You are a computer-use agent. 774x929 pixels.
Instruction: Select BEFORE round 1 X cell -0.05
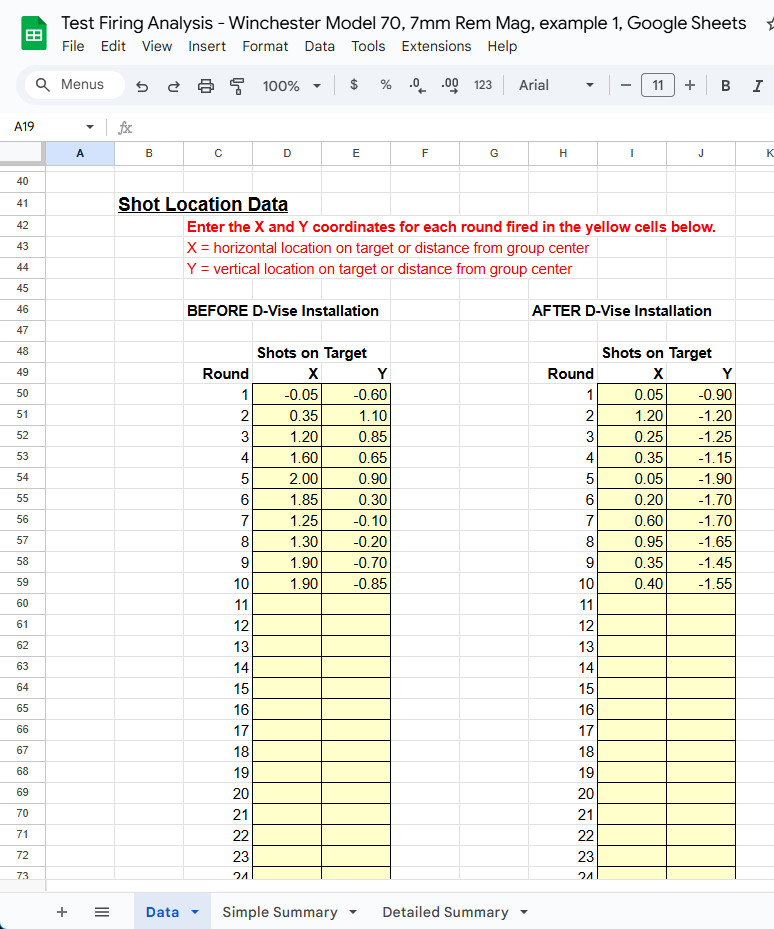coord(287,395)
